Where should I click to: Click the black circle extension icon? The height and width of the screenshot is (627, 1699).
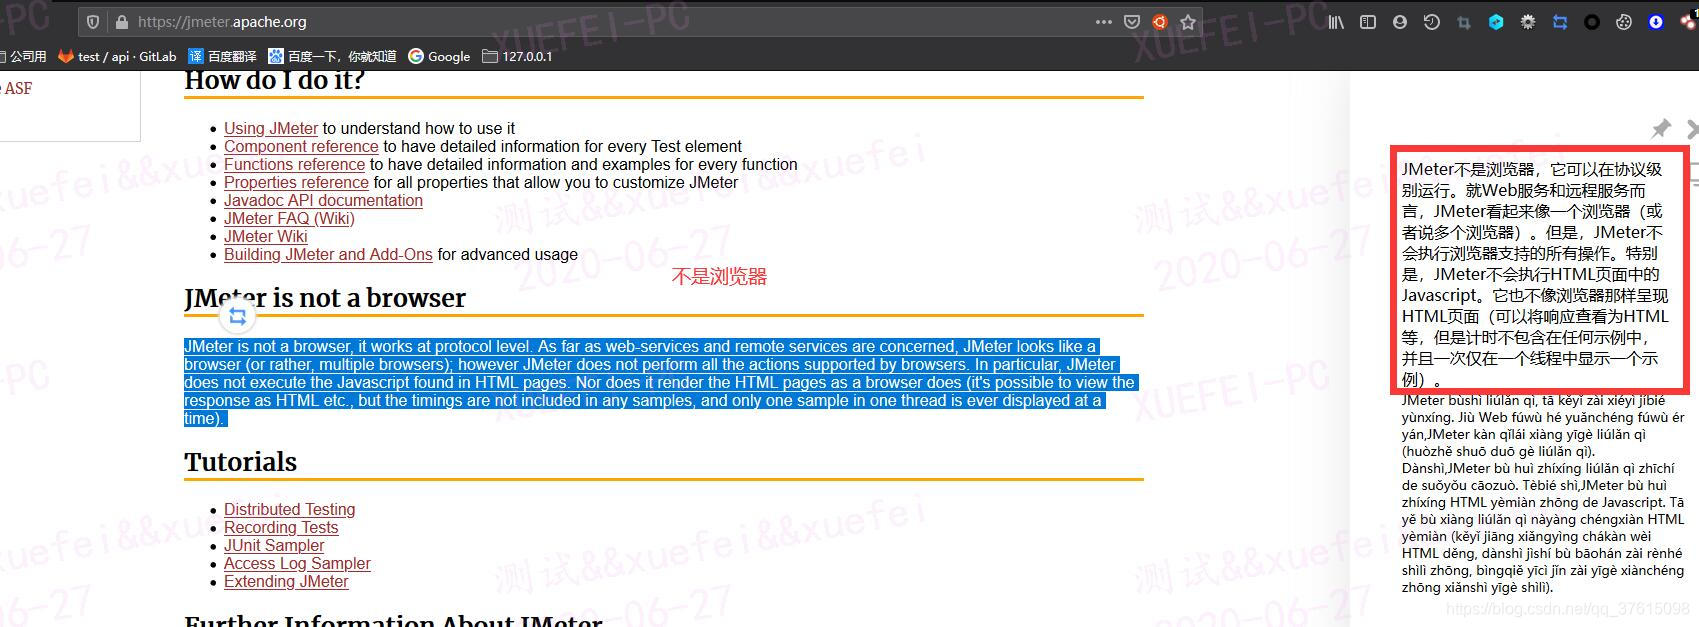coord(1592,22)
